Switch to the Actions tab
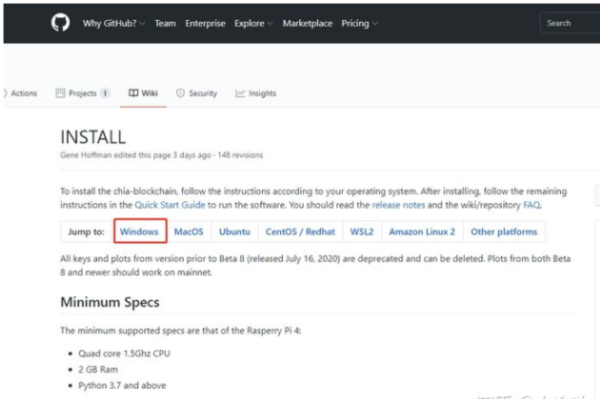Screen dimensions: 600x399 [20, 93]
